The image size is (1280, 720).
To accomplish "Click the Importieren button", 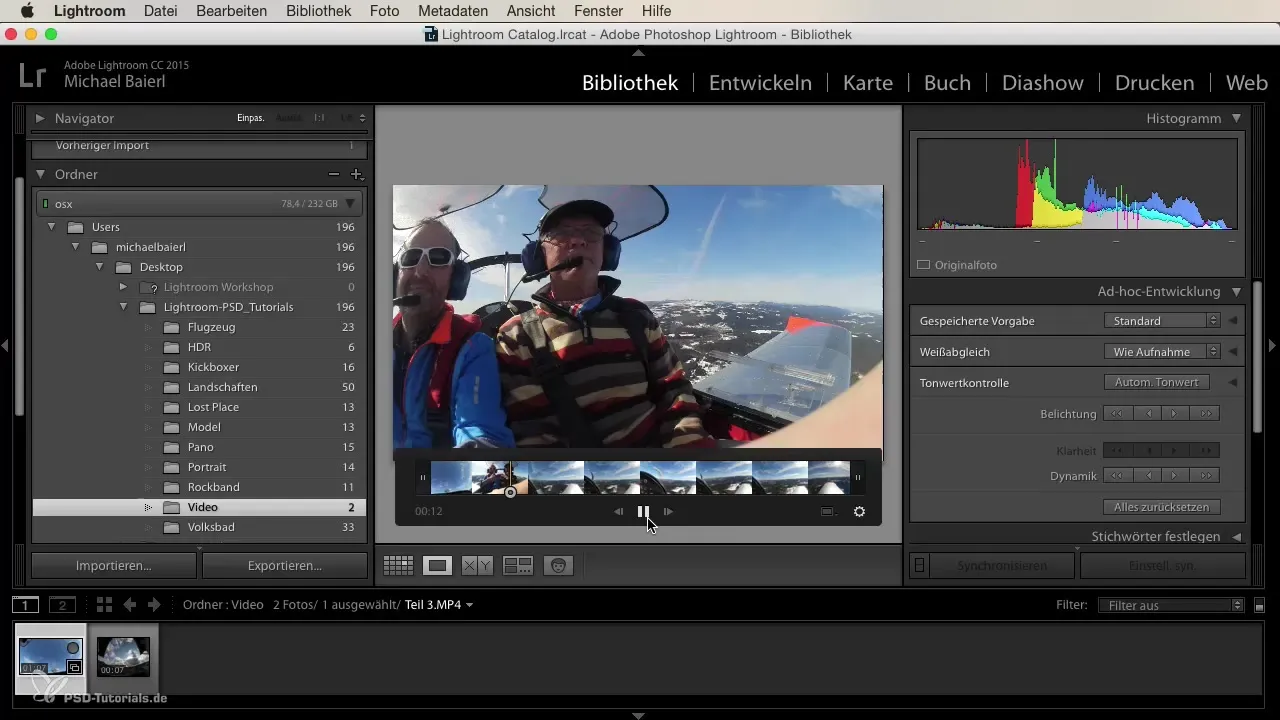I will [x=114, y=566].
